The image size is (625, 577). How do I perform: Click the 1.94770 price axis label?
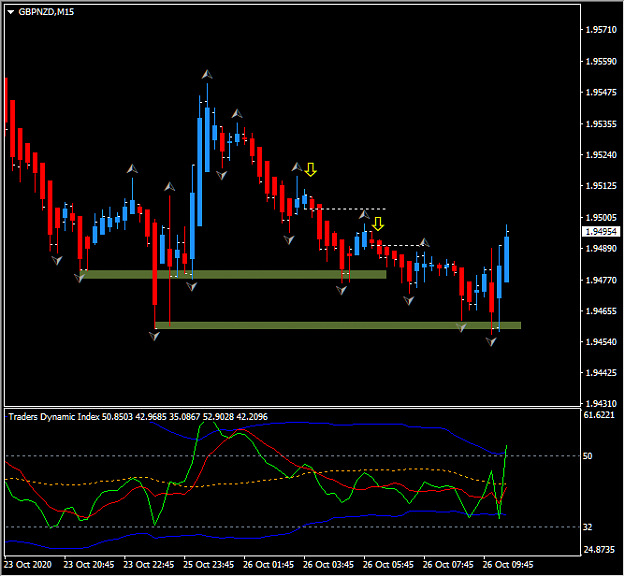point(601,280)
